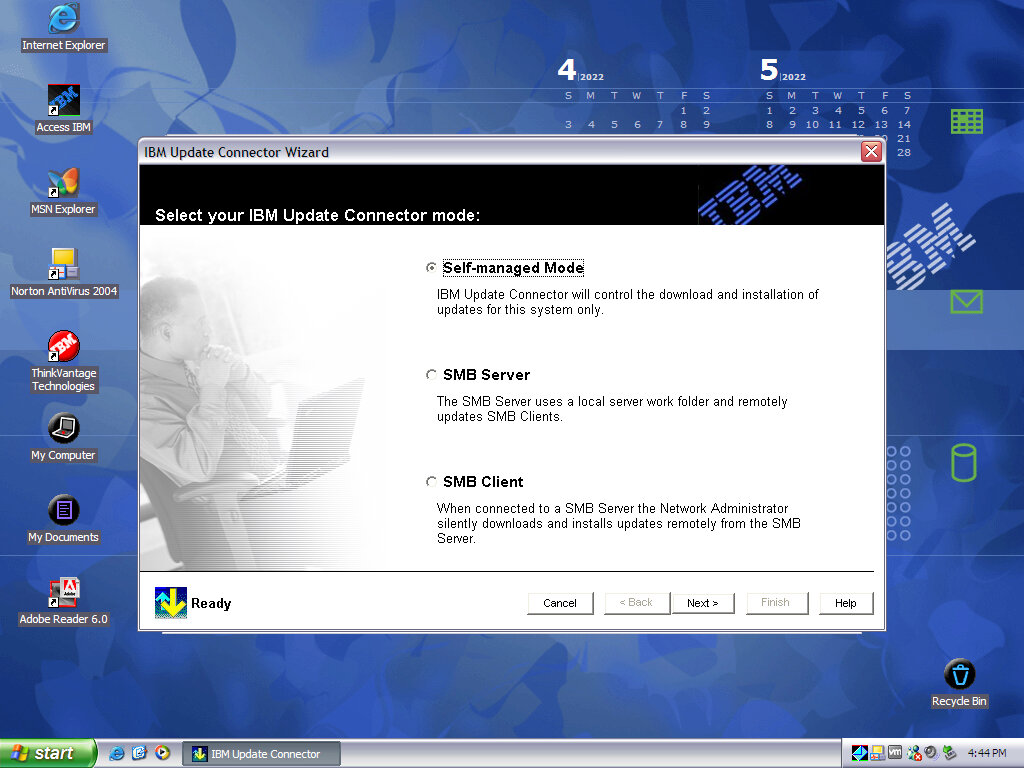This screenshot has height=768, width=1024.
Task: Click the taskbar clock showing 4:44 PM
Action: [987, 754]
